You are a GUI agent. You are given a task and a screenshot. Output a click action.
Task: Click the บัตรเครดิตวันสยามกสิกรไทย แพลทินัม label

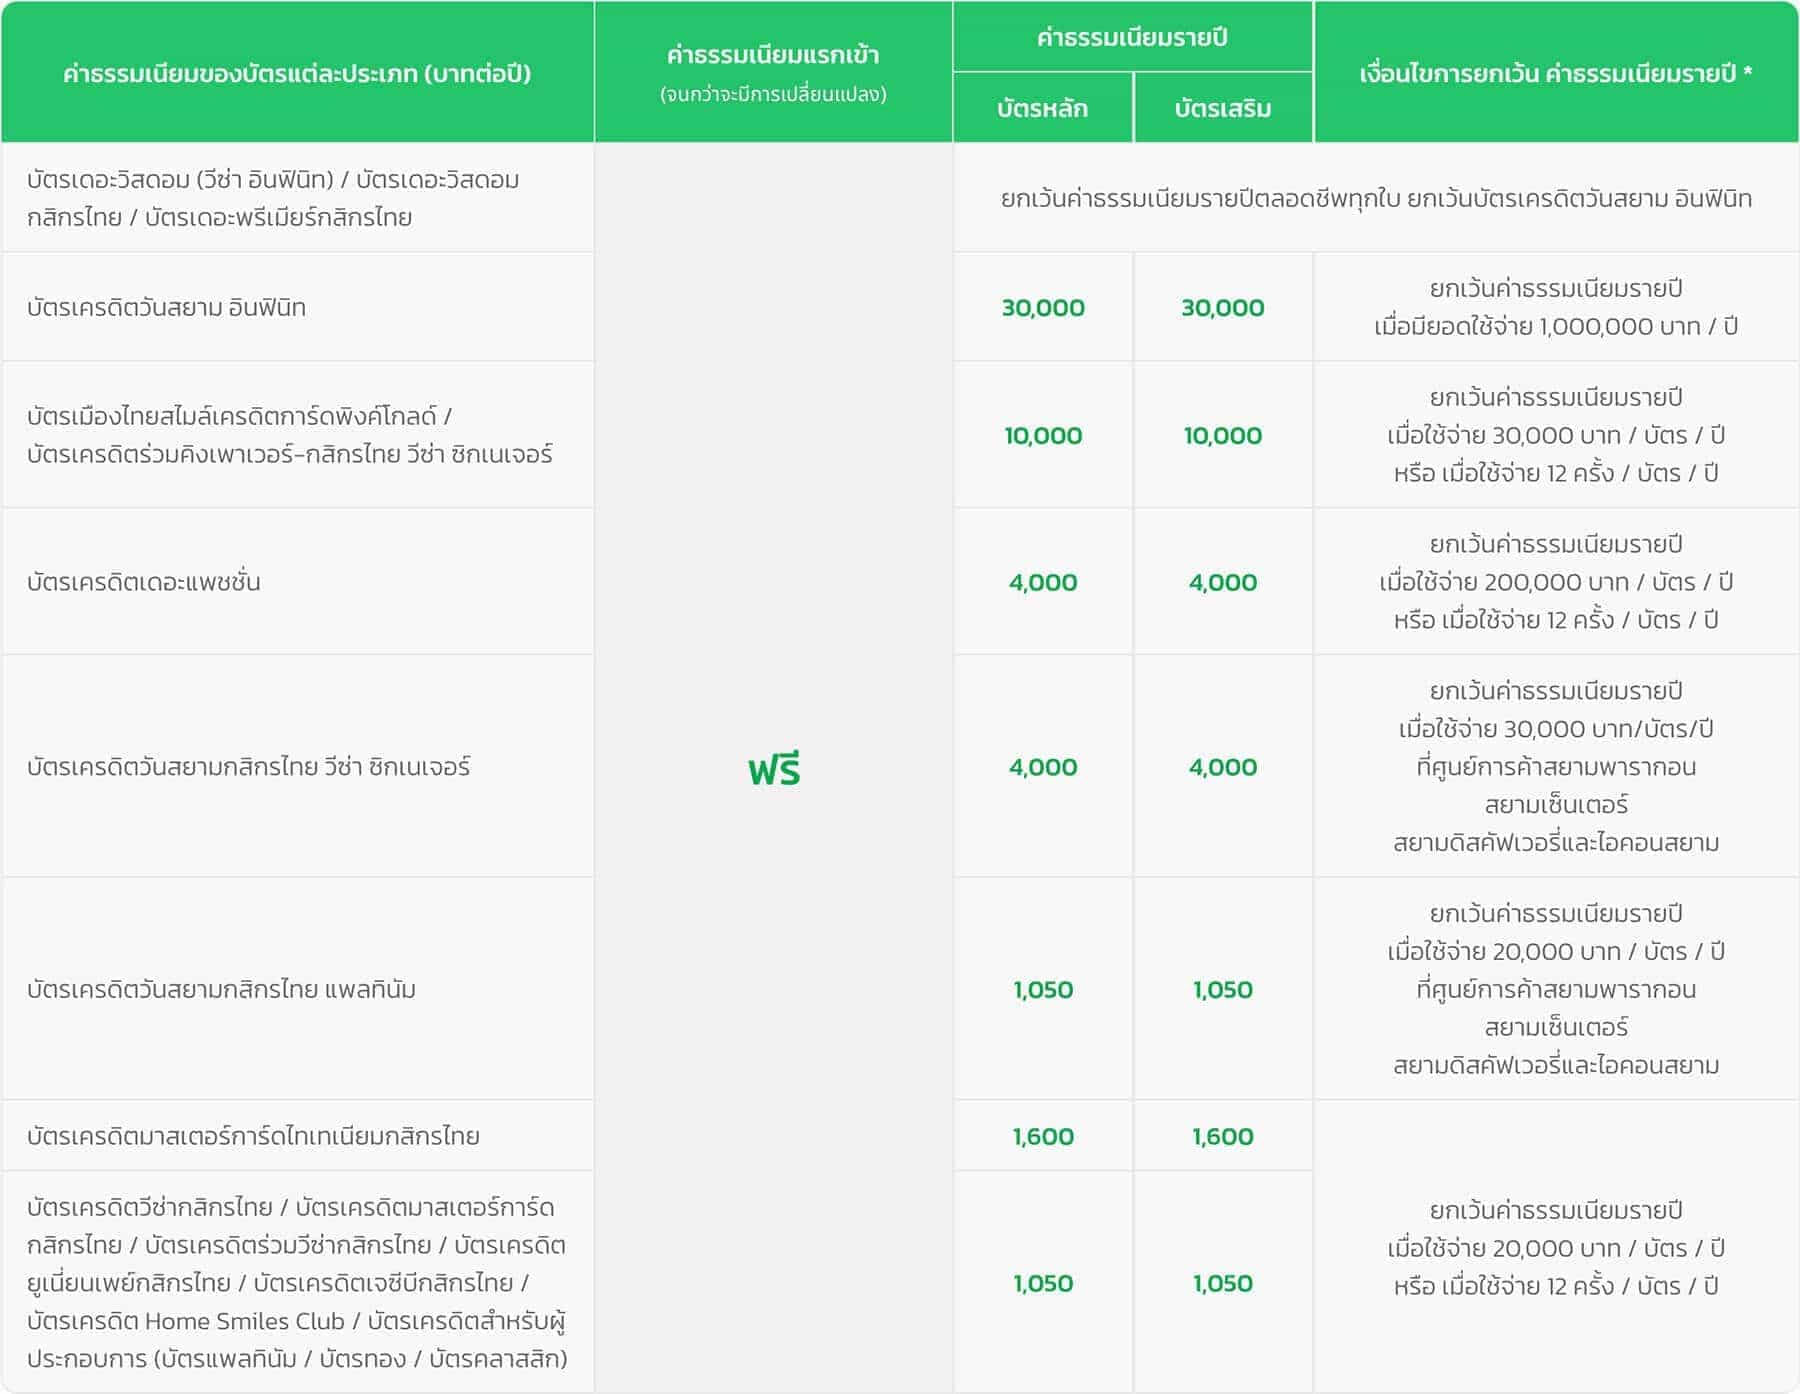[222, 989]
